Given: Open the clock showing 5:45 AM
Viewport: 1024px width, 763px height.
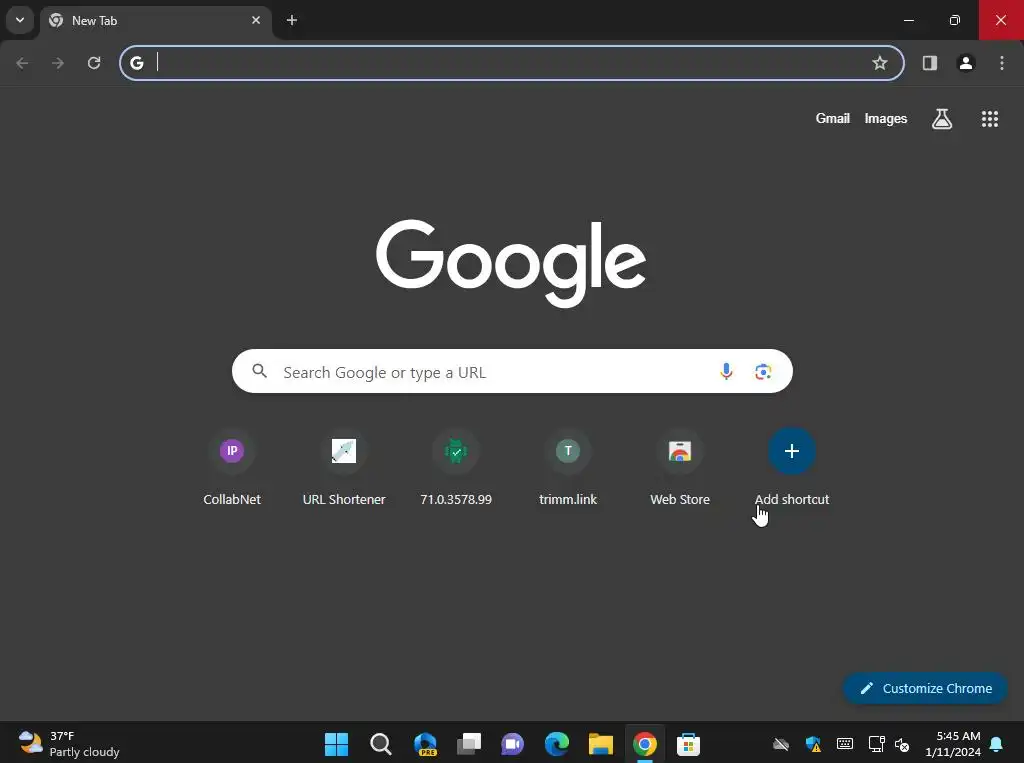Looking at the screenshot, I should [953, 744].
